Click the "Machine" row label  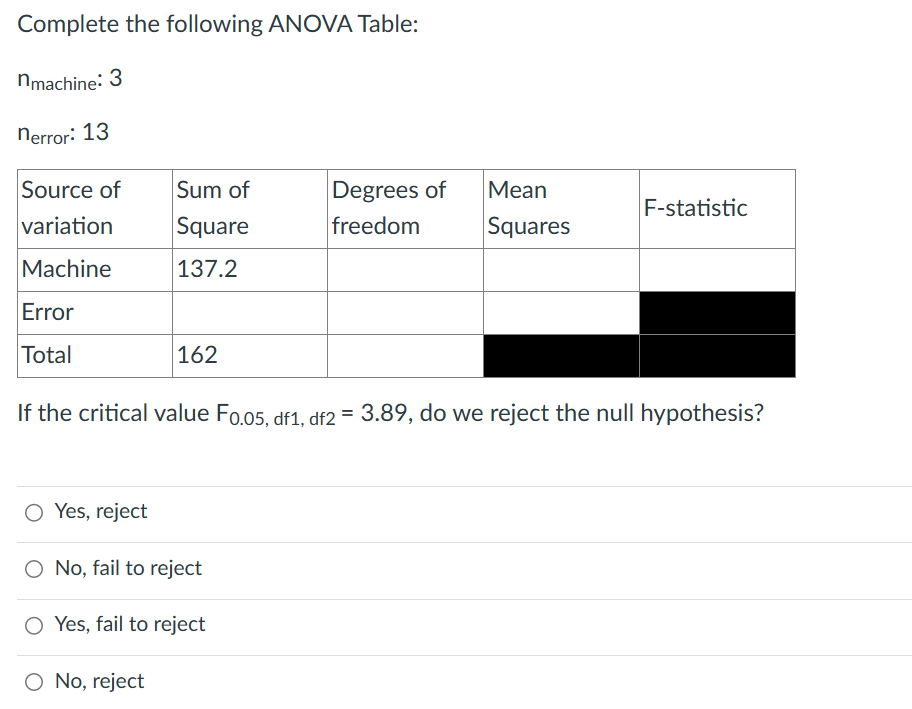[x=66, y=269]
